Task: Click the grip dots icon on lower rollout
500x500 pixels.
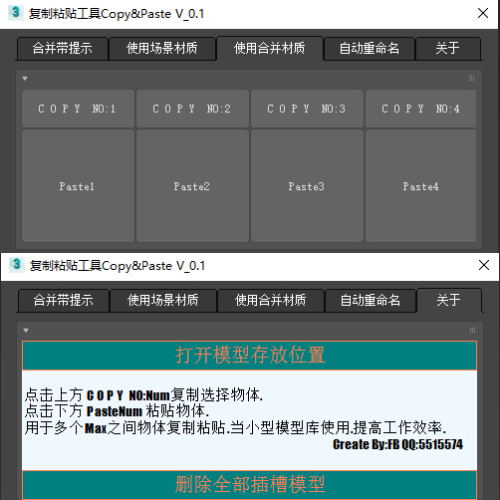Action: pos(472,330)
